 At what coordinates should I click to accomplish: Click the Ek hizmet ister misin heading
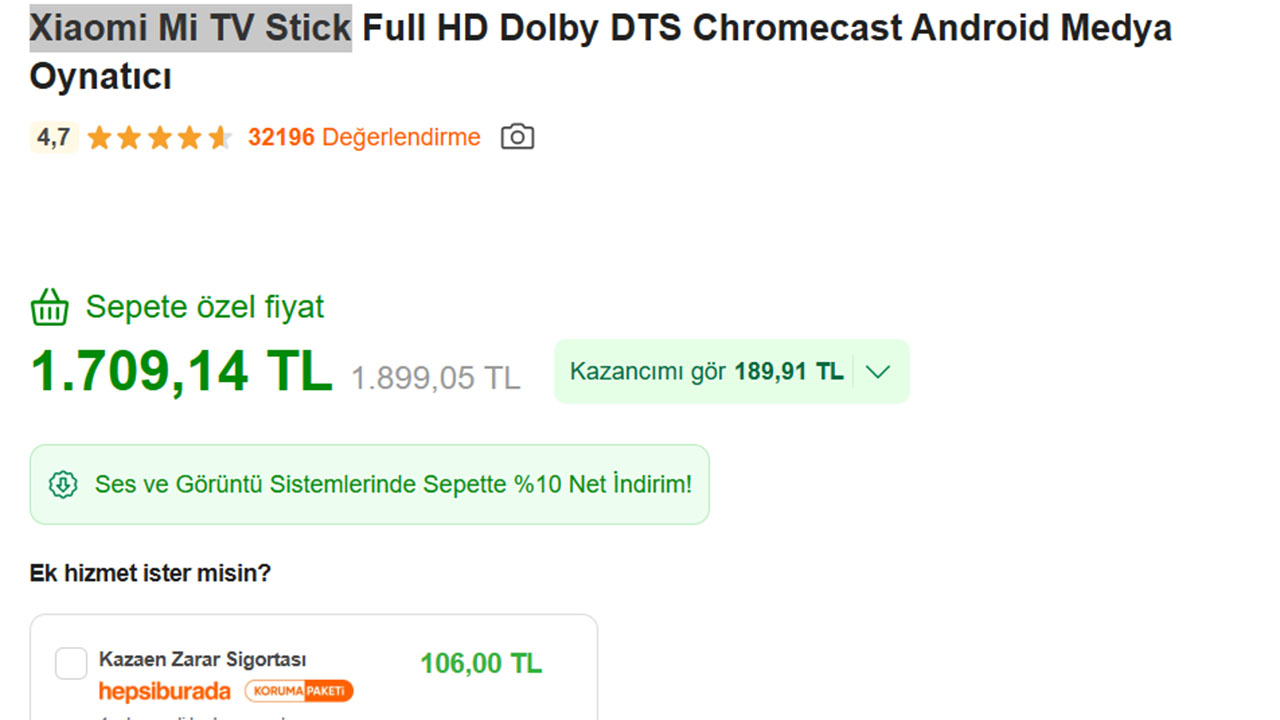150,573
